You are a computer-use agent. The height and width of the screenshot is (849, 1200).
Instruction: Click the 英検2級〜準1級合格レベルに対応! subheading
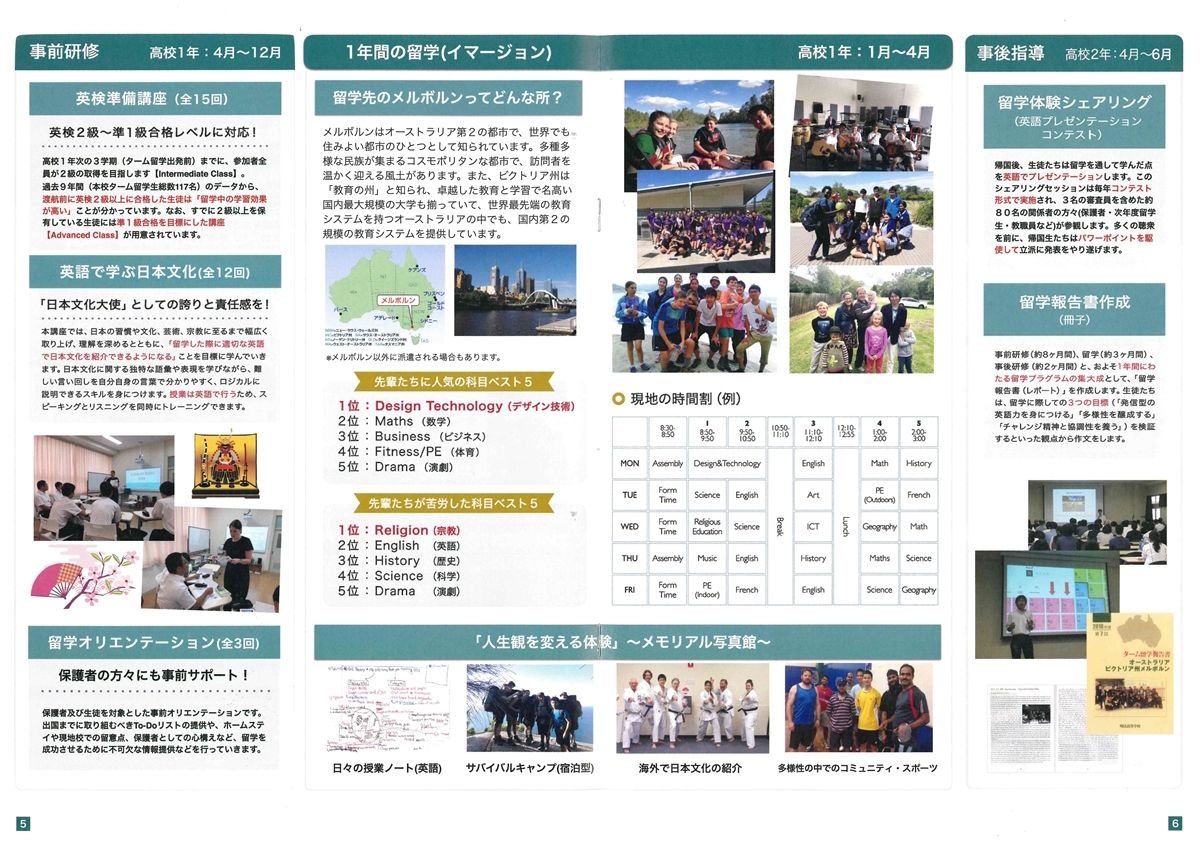click(154, 132)
